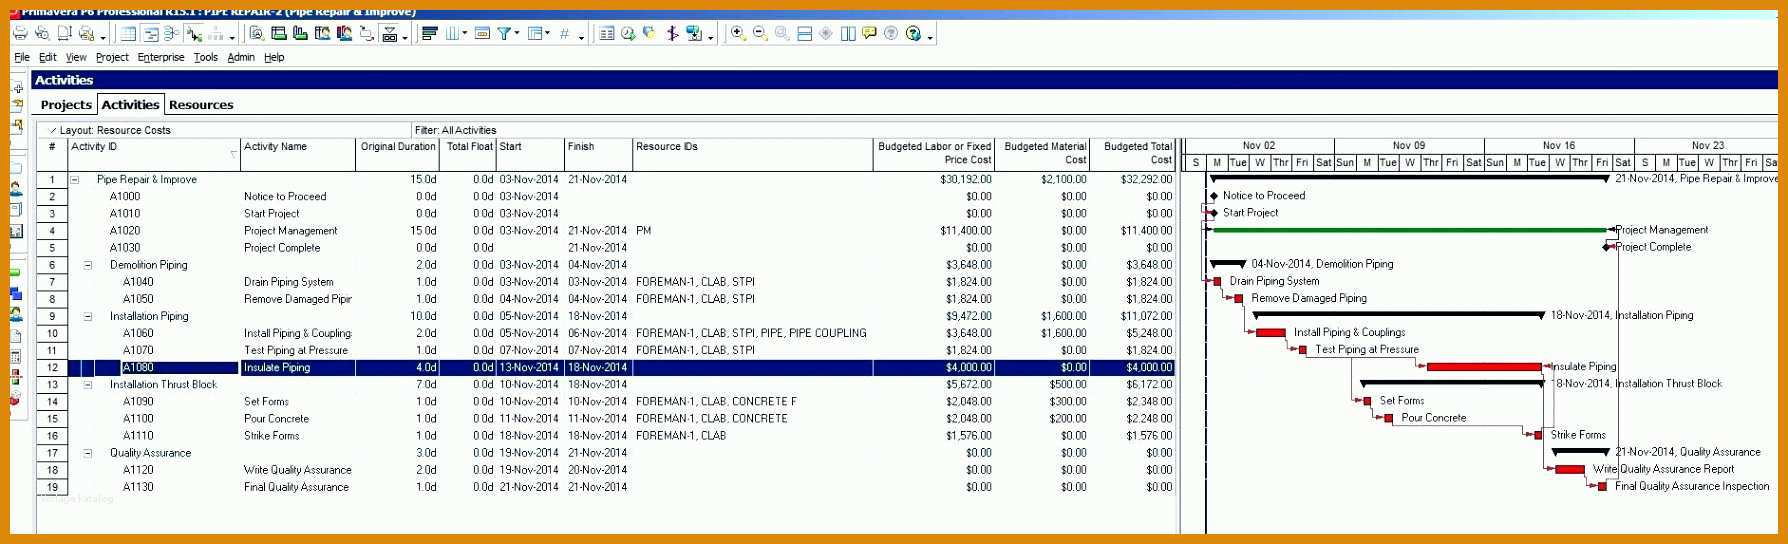Open the Timescale settings icon
The width and height of the screenshot is (1788, 544).
click(x=482, y=34)
